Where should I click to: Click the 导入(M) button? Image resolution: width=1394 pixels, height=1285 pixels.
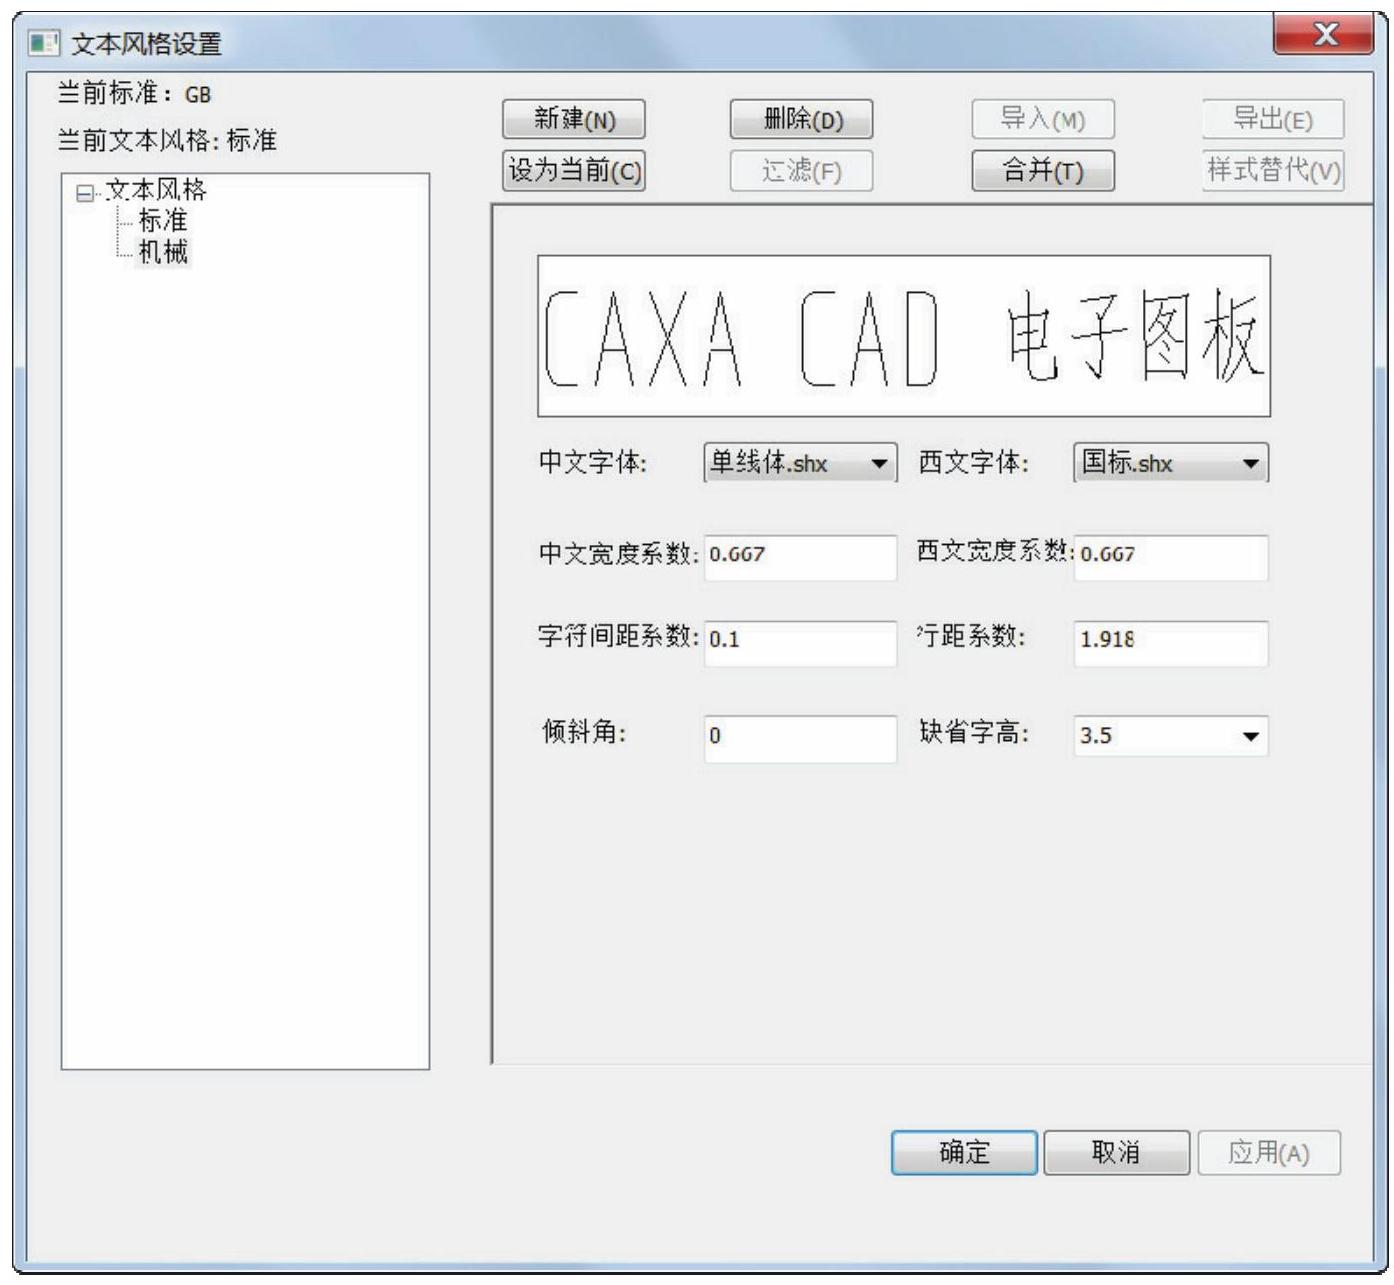(x=1043, y=120)
